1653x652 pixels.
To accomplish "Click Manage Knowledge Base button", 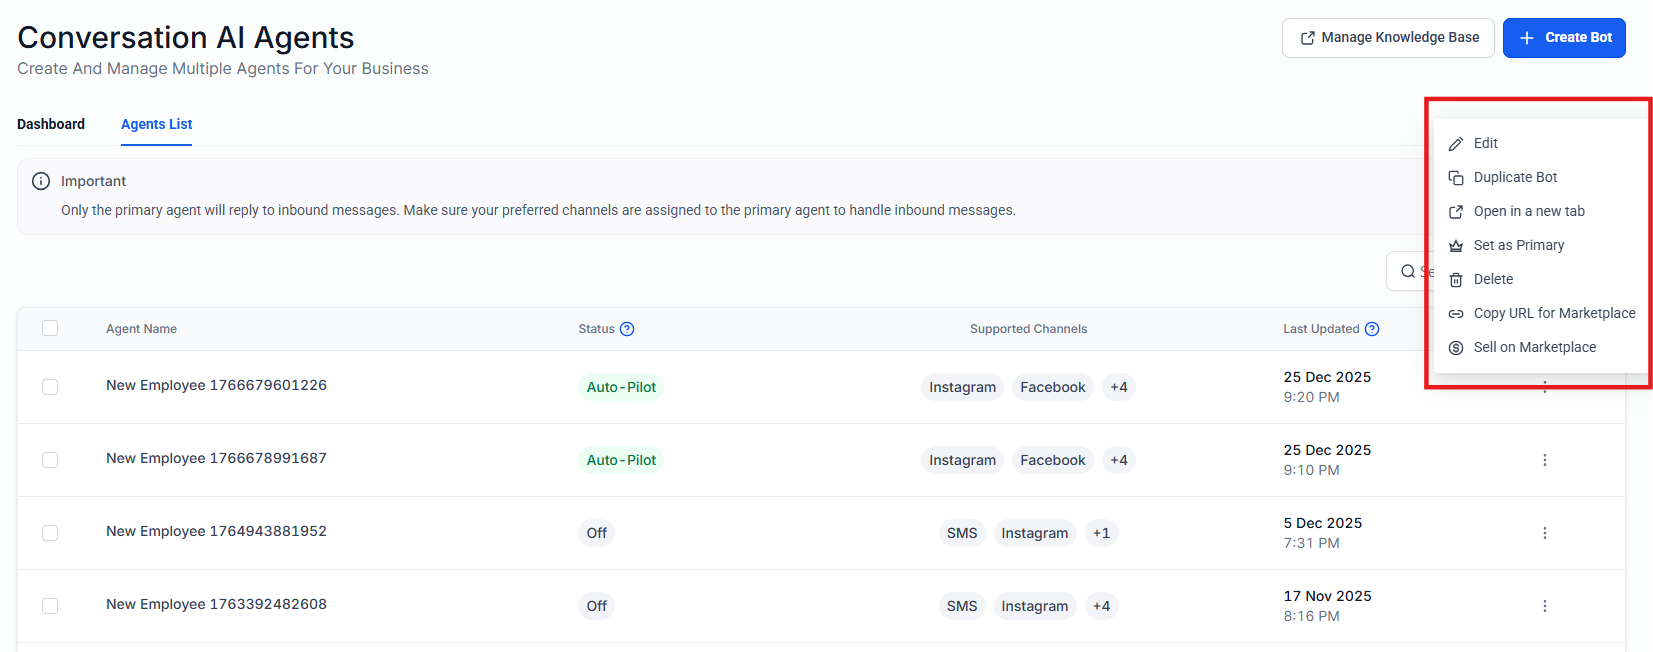I will pyautogui.click(x=1388, y=38).
